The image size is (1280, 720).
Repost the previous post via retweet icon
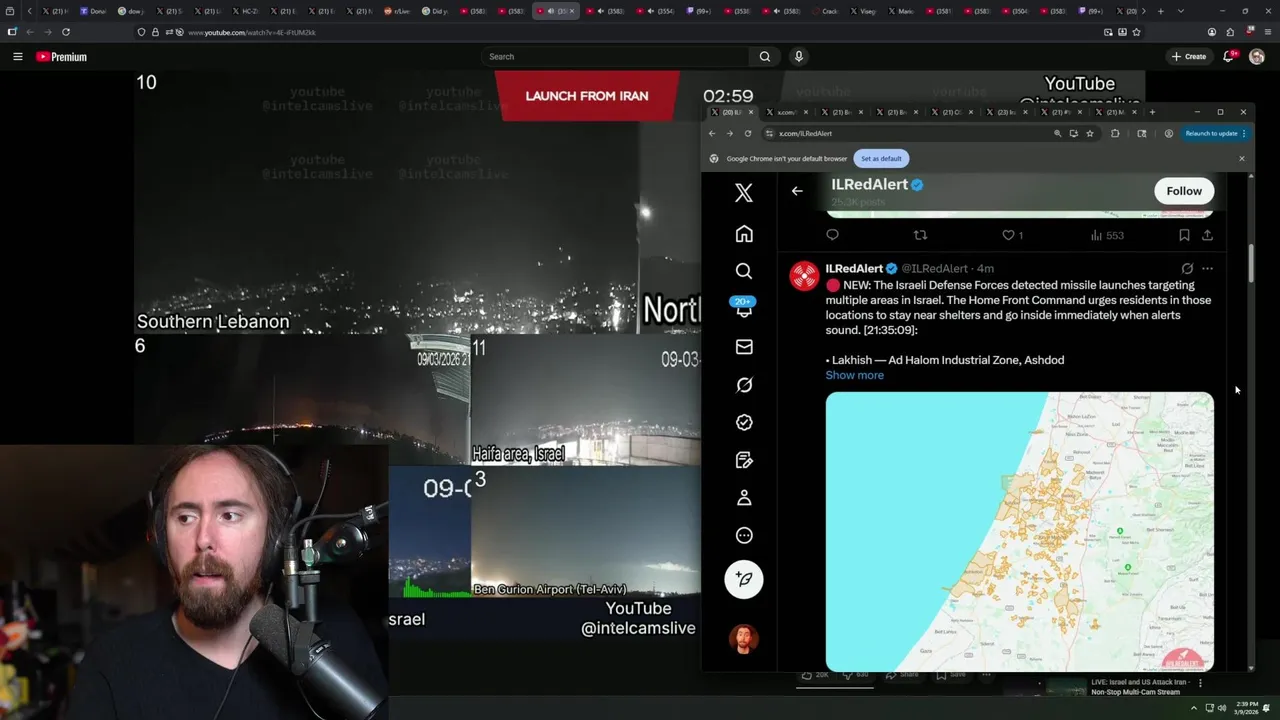point(920,235)
